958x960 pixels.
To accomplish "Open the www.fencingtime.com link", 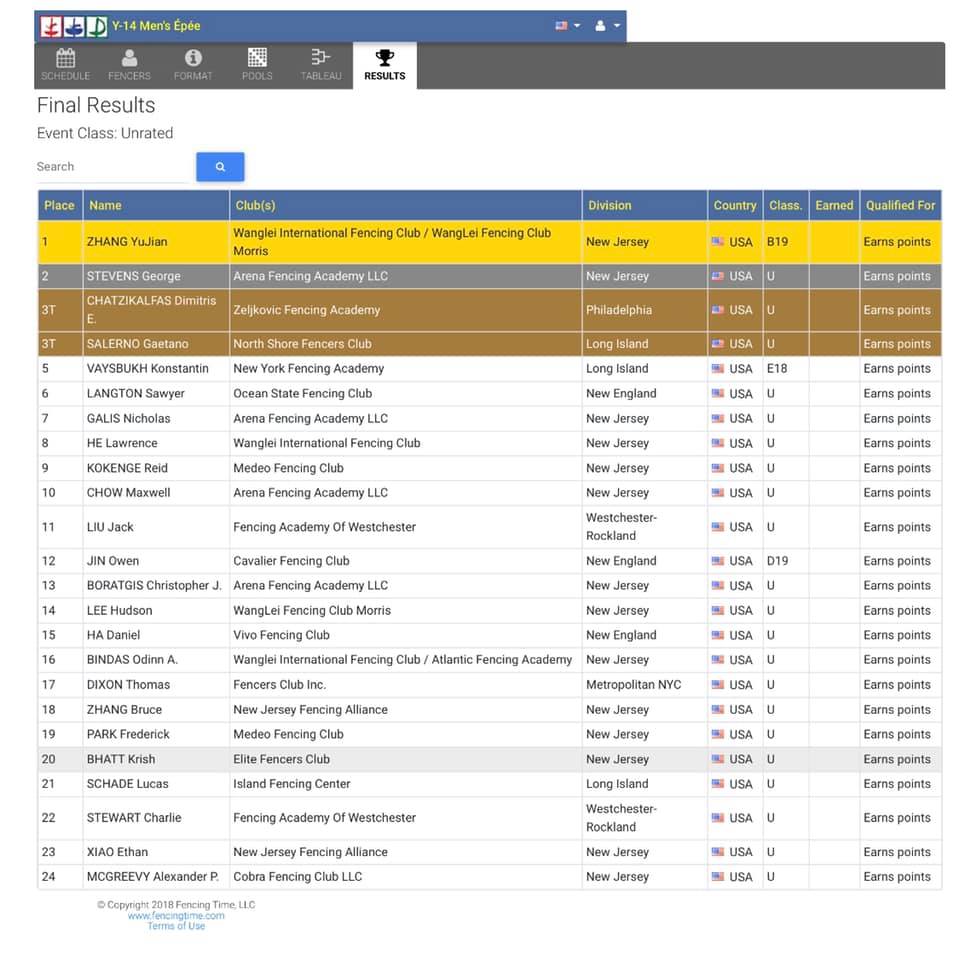I will tap(176, 915).
